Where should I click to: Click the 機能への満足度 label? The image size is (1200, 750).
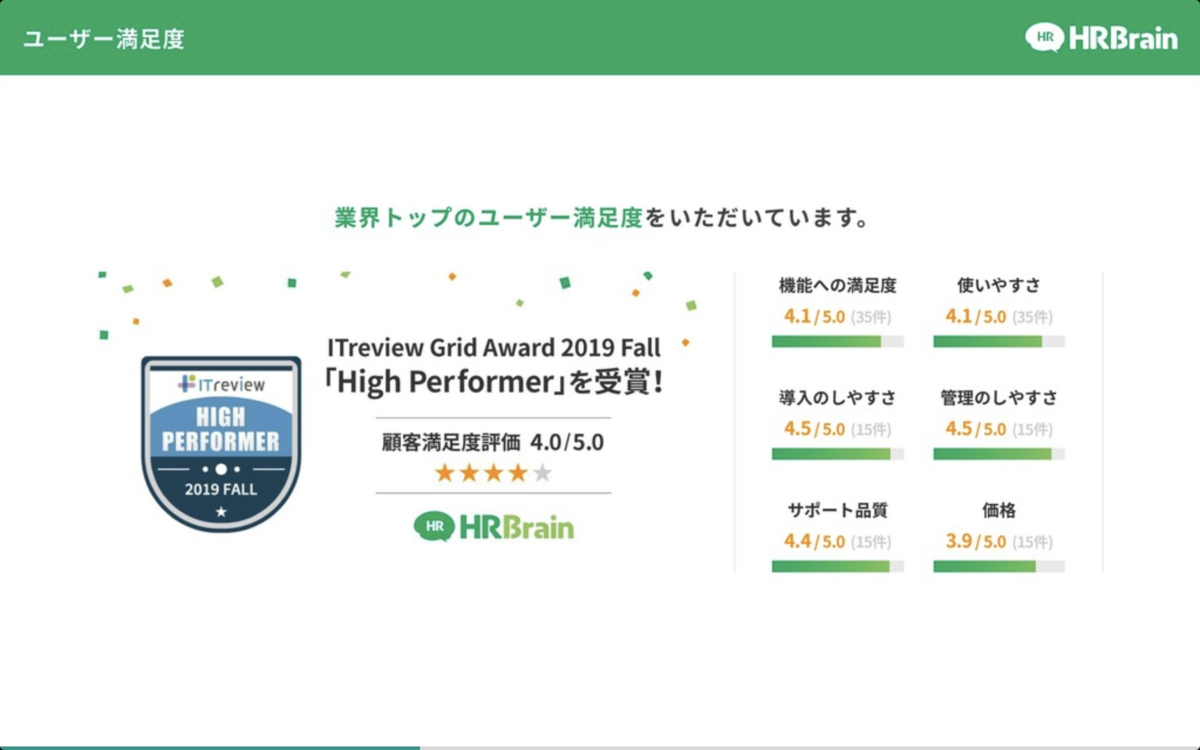click(x=838, y=286)
